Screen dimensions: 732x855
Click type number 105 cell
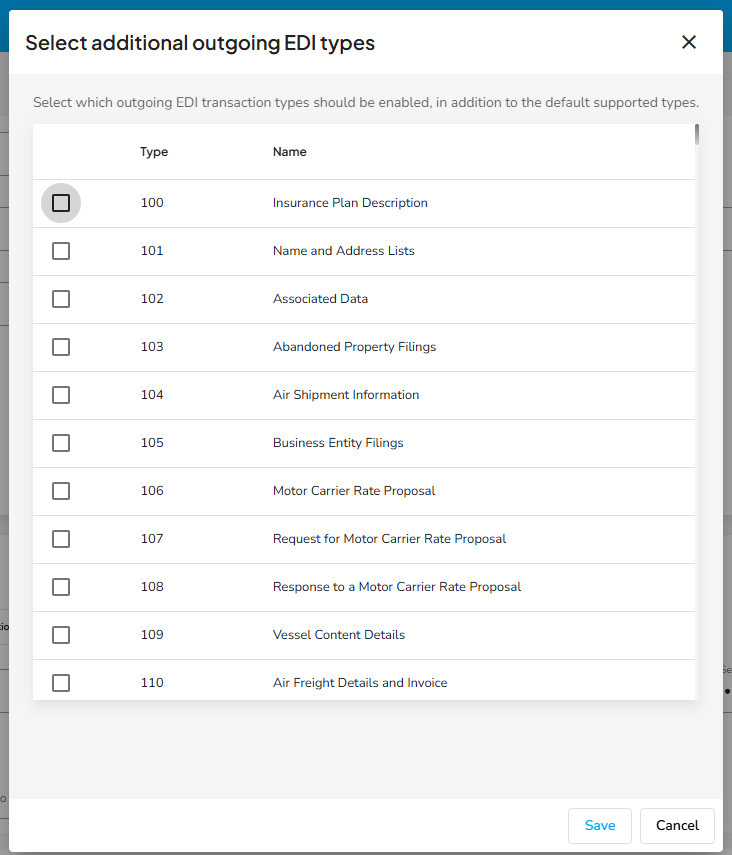pos(152,443)
